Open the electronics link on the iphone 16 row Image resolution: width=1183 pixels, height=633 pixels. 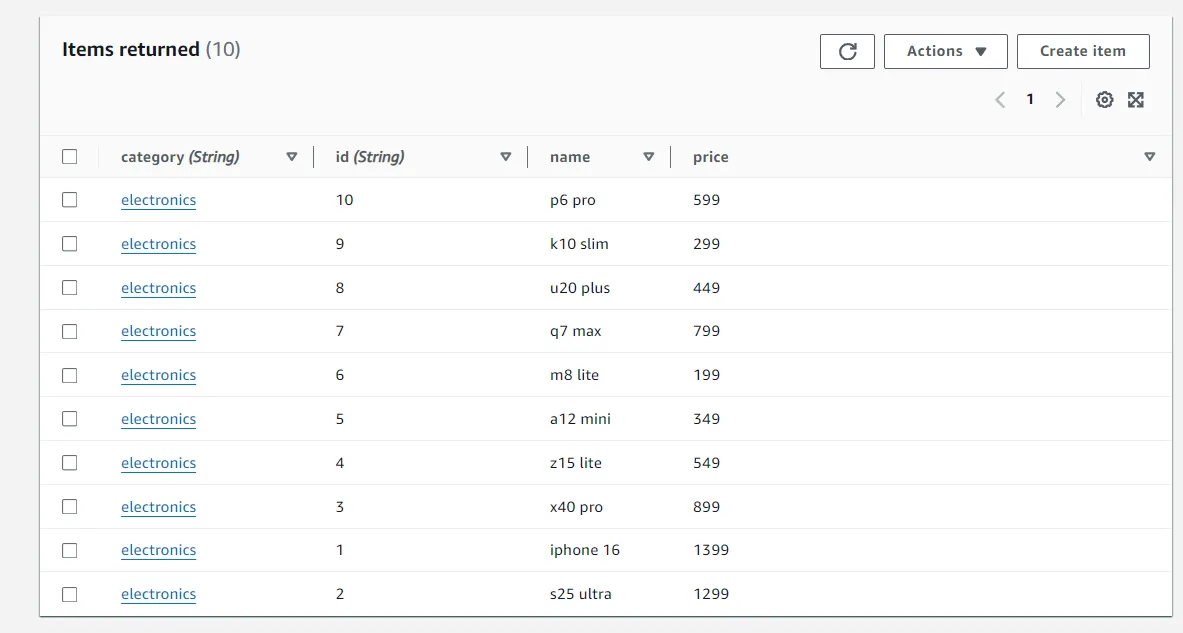158,550
